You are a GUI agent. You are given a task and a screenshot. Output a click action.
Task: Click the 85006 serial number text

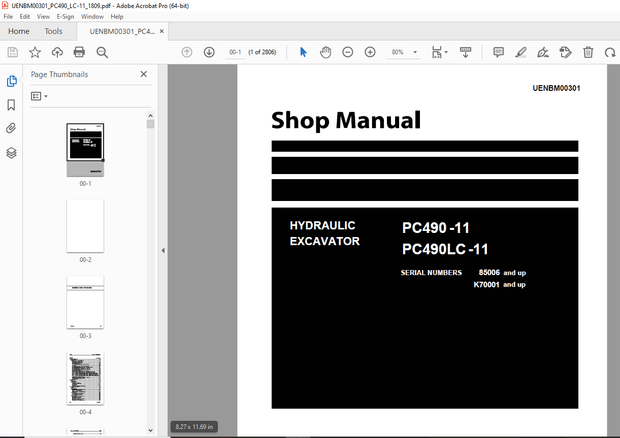point(489,272)
